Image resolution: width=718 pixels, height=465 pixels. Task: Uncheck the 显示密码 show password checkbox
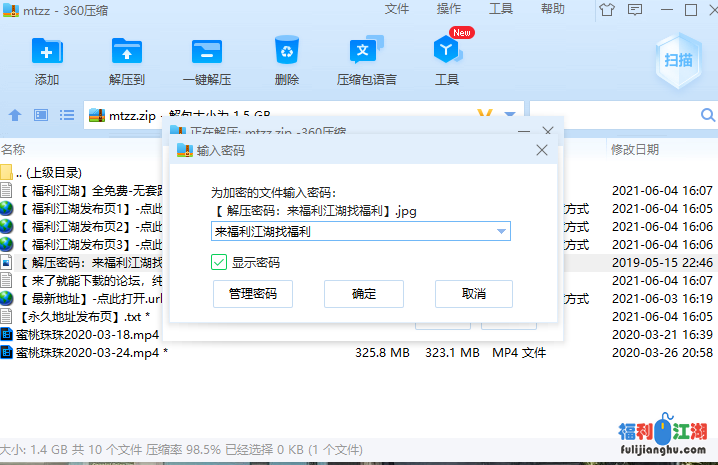click(219, 262)
